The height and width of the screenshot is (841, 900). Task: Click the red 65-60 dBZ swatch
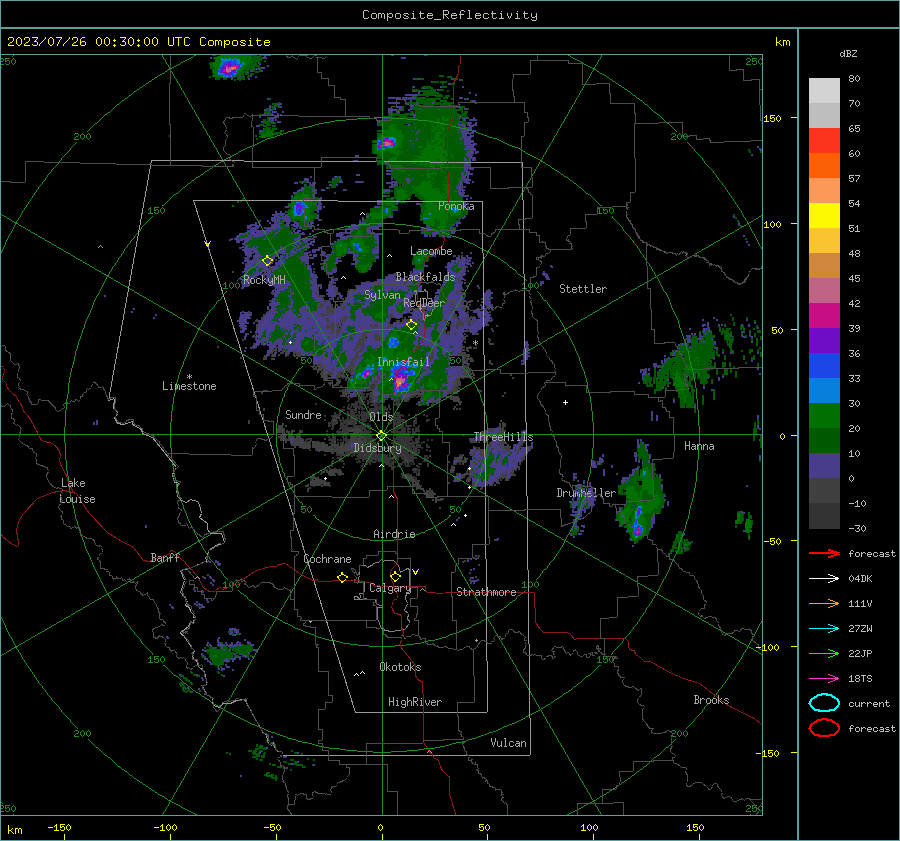[824, 141]
